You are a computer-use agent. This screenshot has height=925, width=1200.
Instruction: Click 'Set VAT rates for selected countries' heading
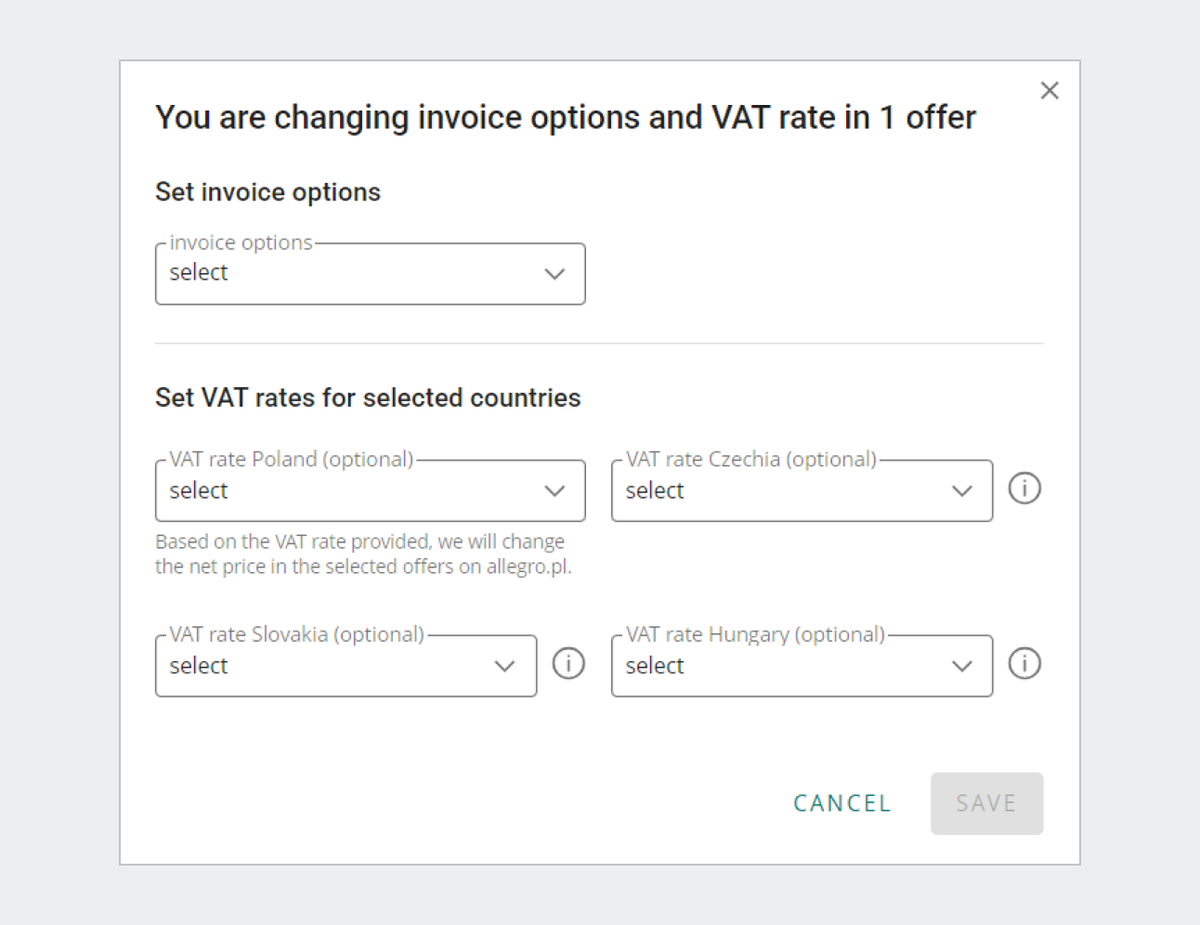368,398
